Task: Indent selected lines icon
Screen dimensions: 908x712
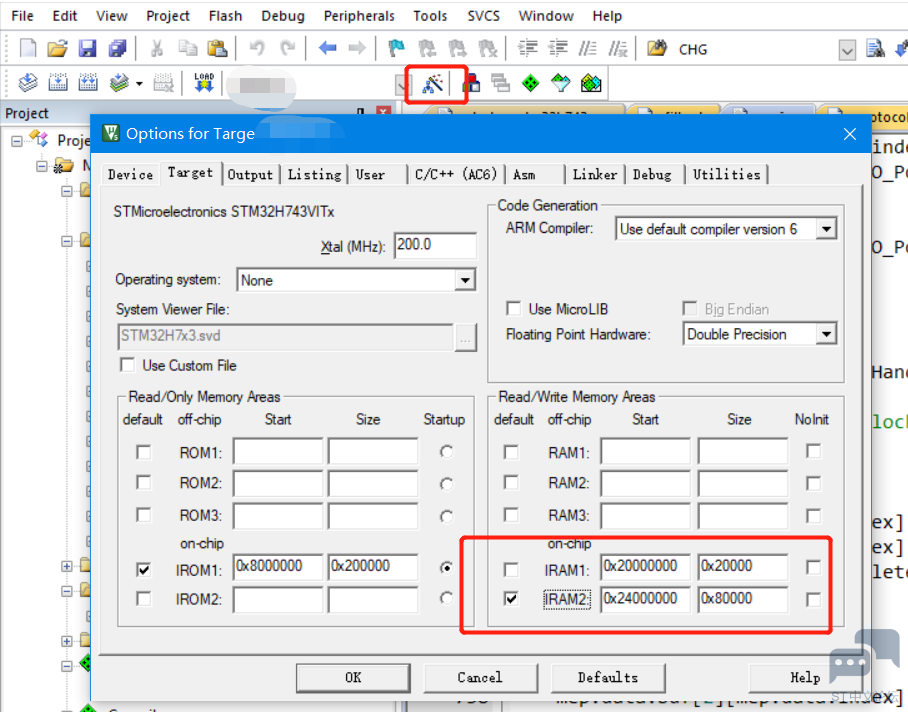Action: click(528, 49)
